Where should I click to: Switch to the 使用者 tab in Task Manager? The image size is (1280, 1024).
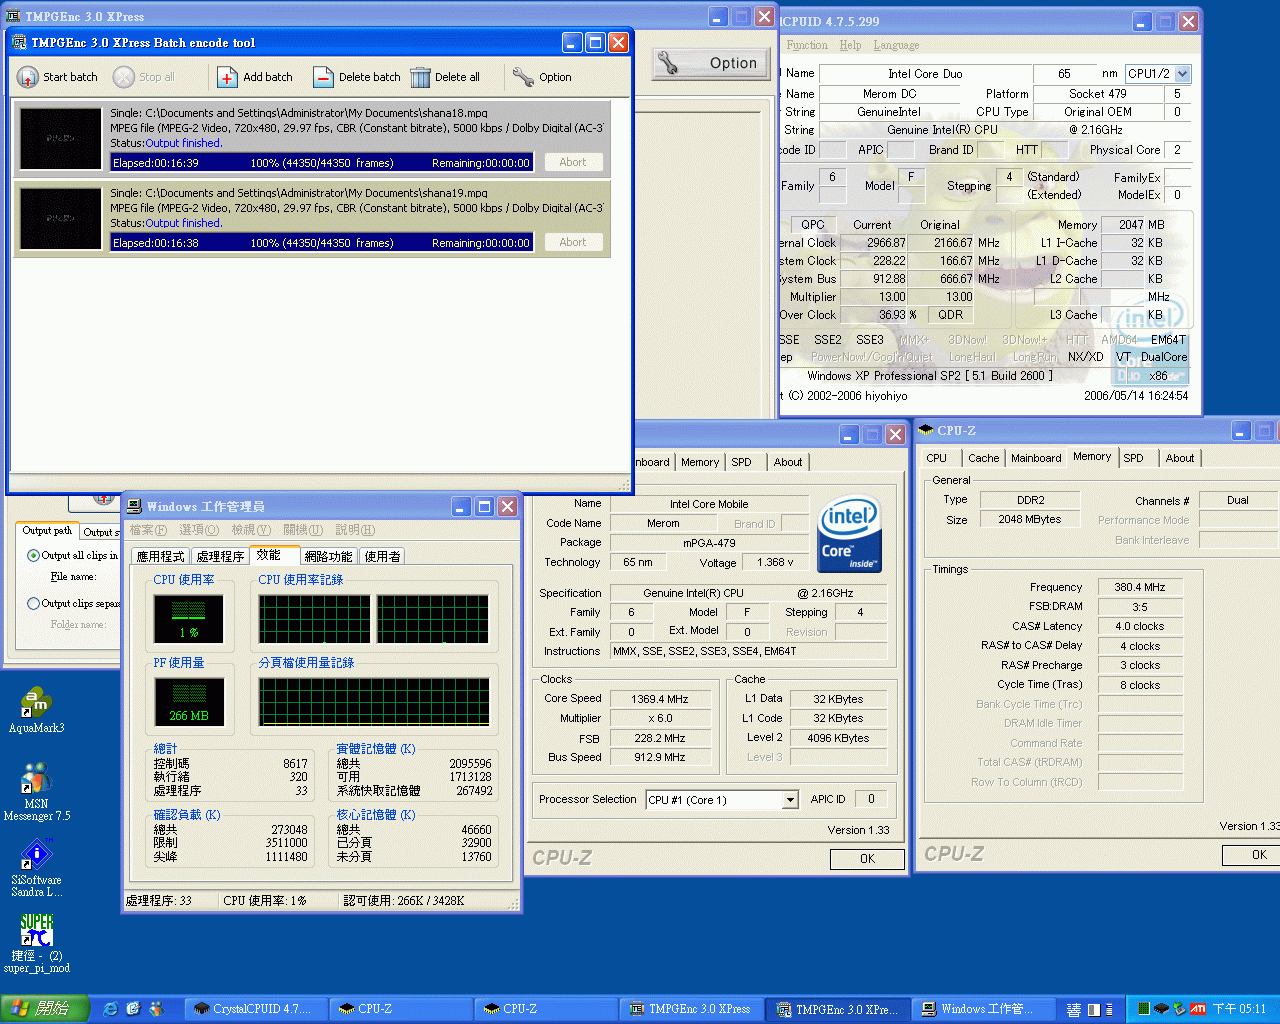click(382, 556)
